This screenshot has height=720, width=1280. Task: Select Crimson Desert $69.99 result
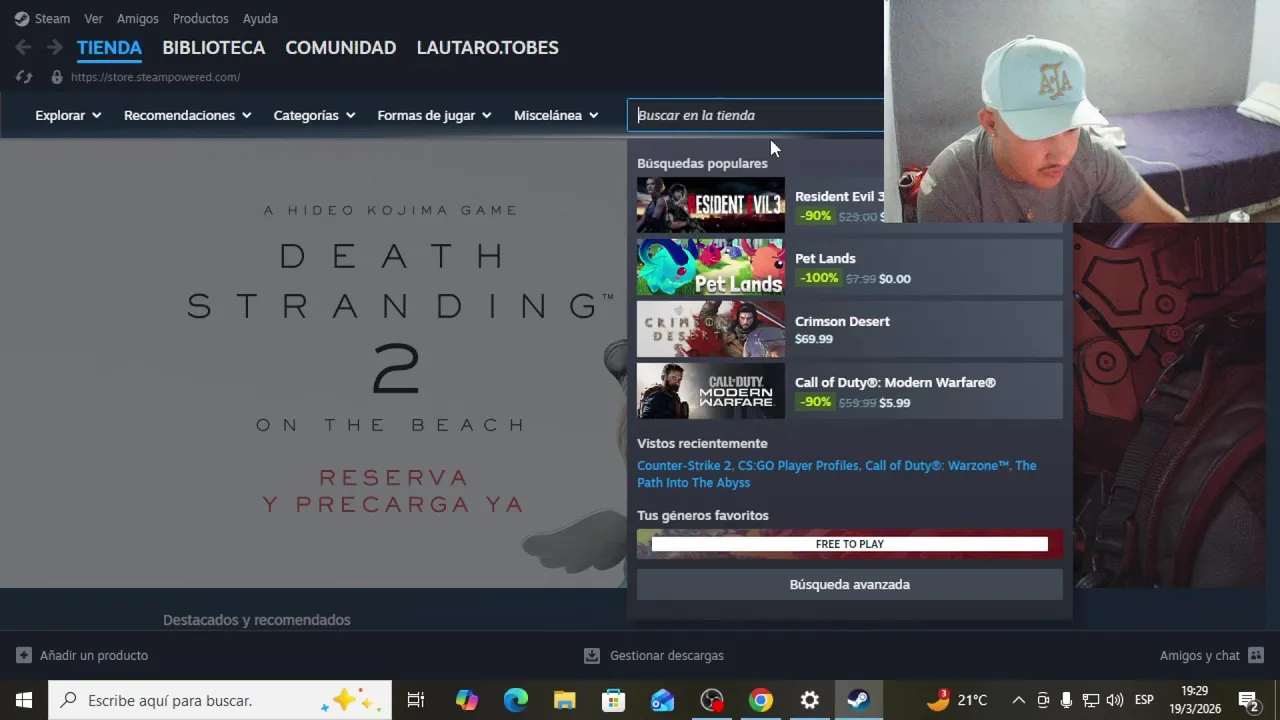point(849,329)
